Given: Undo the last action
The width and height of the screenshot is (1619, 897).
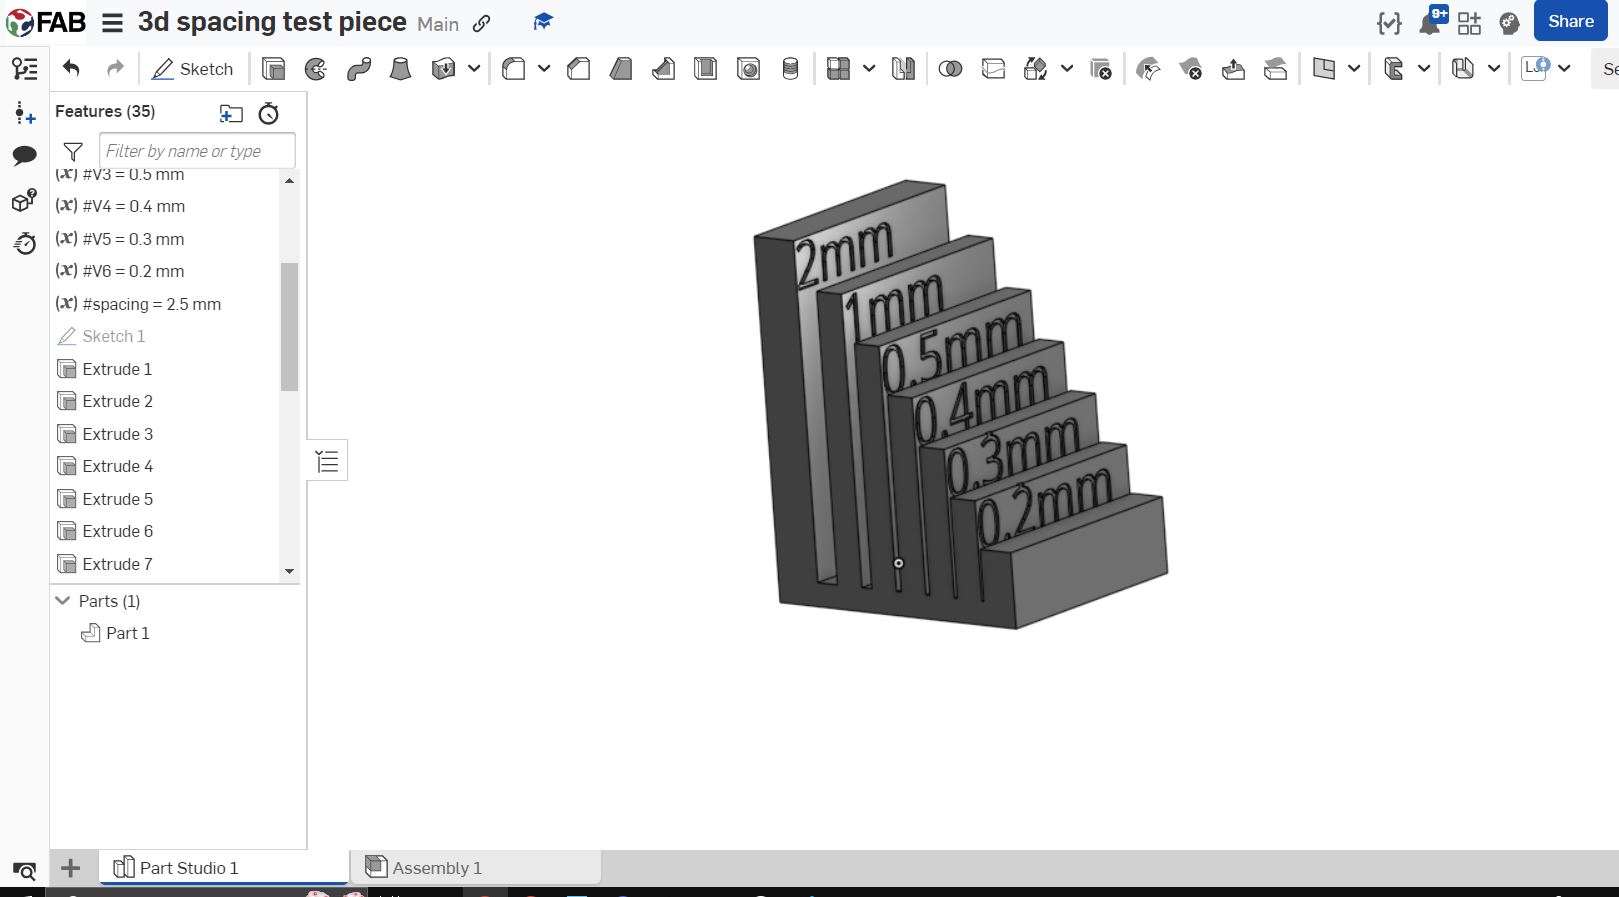Looking at the screenshot, I should pos(71,68).
